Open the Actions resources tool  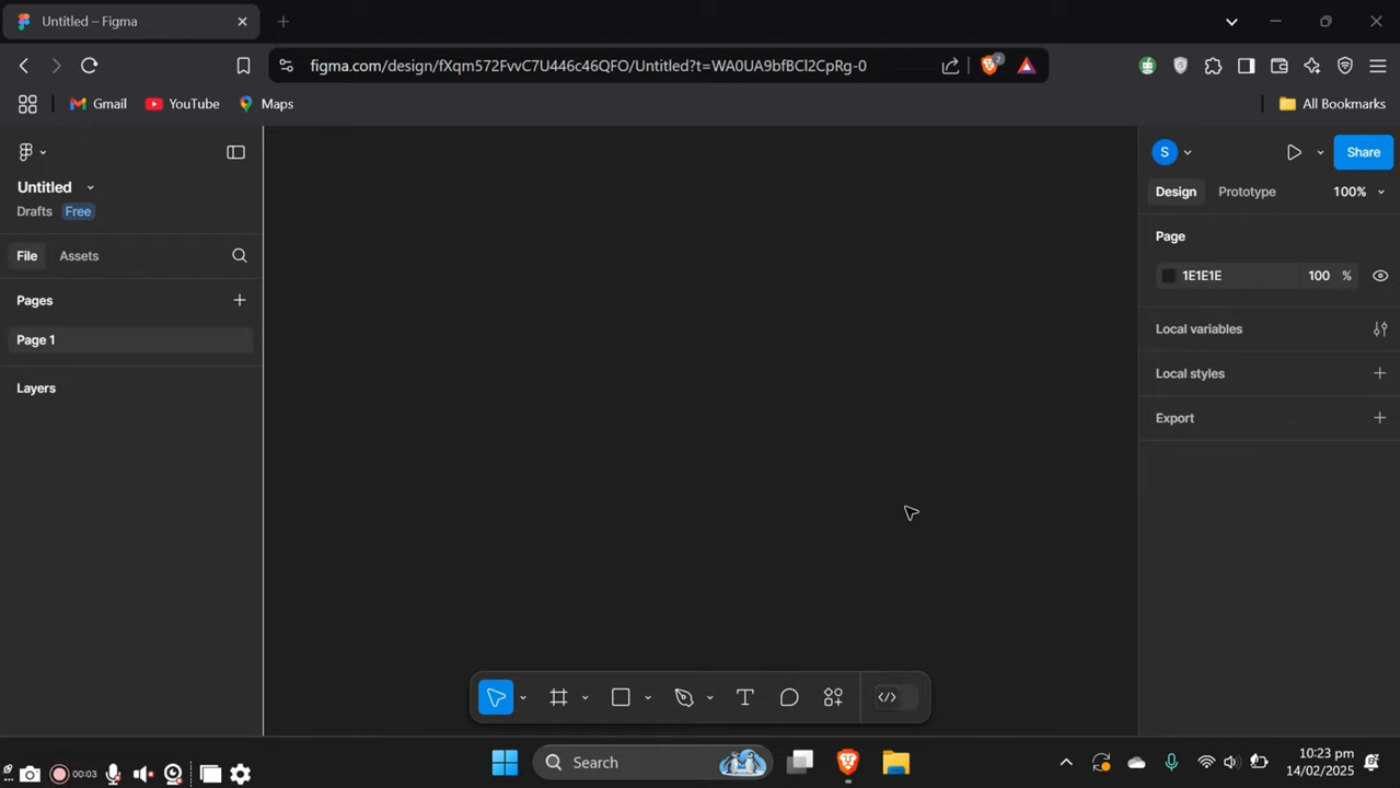tap(833, 697)
